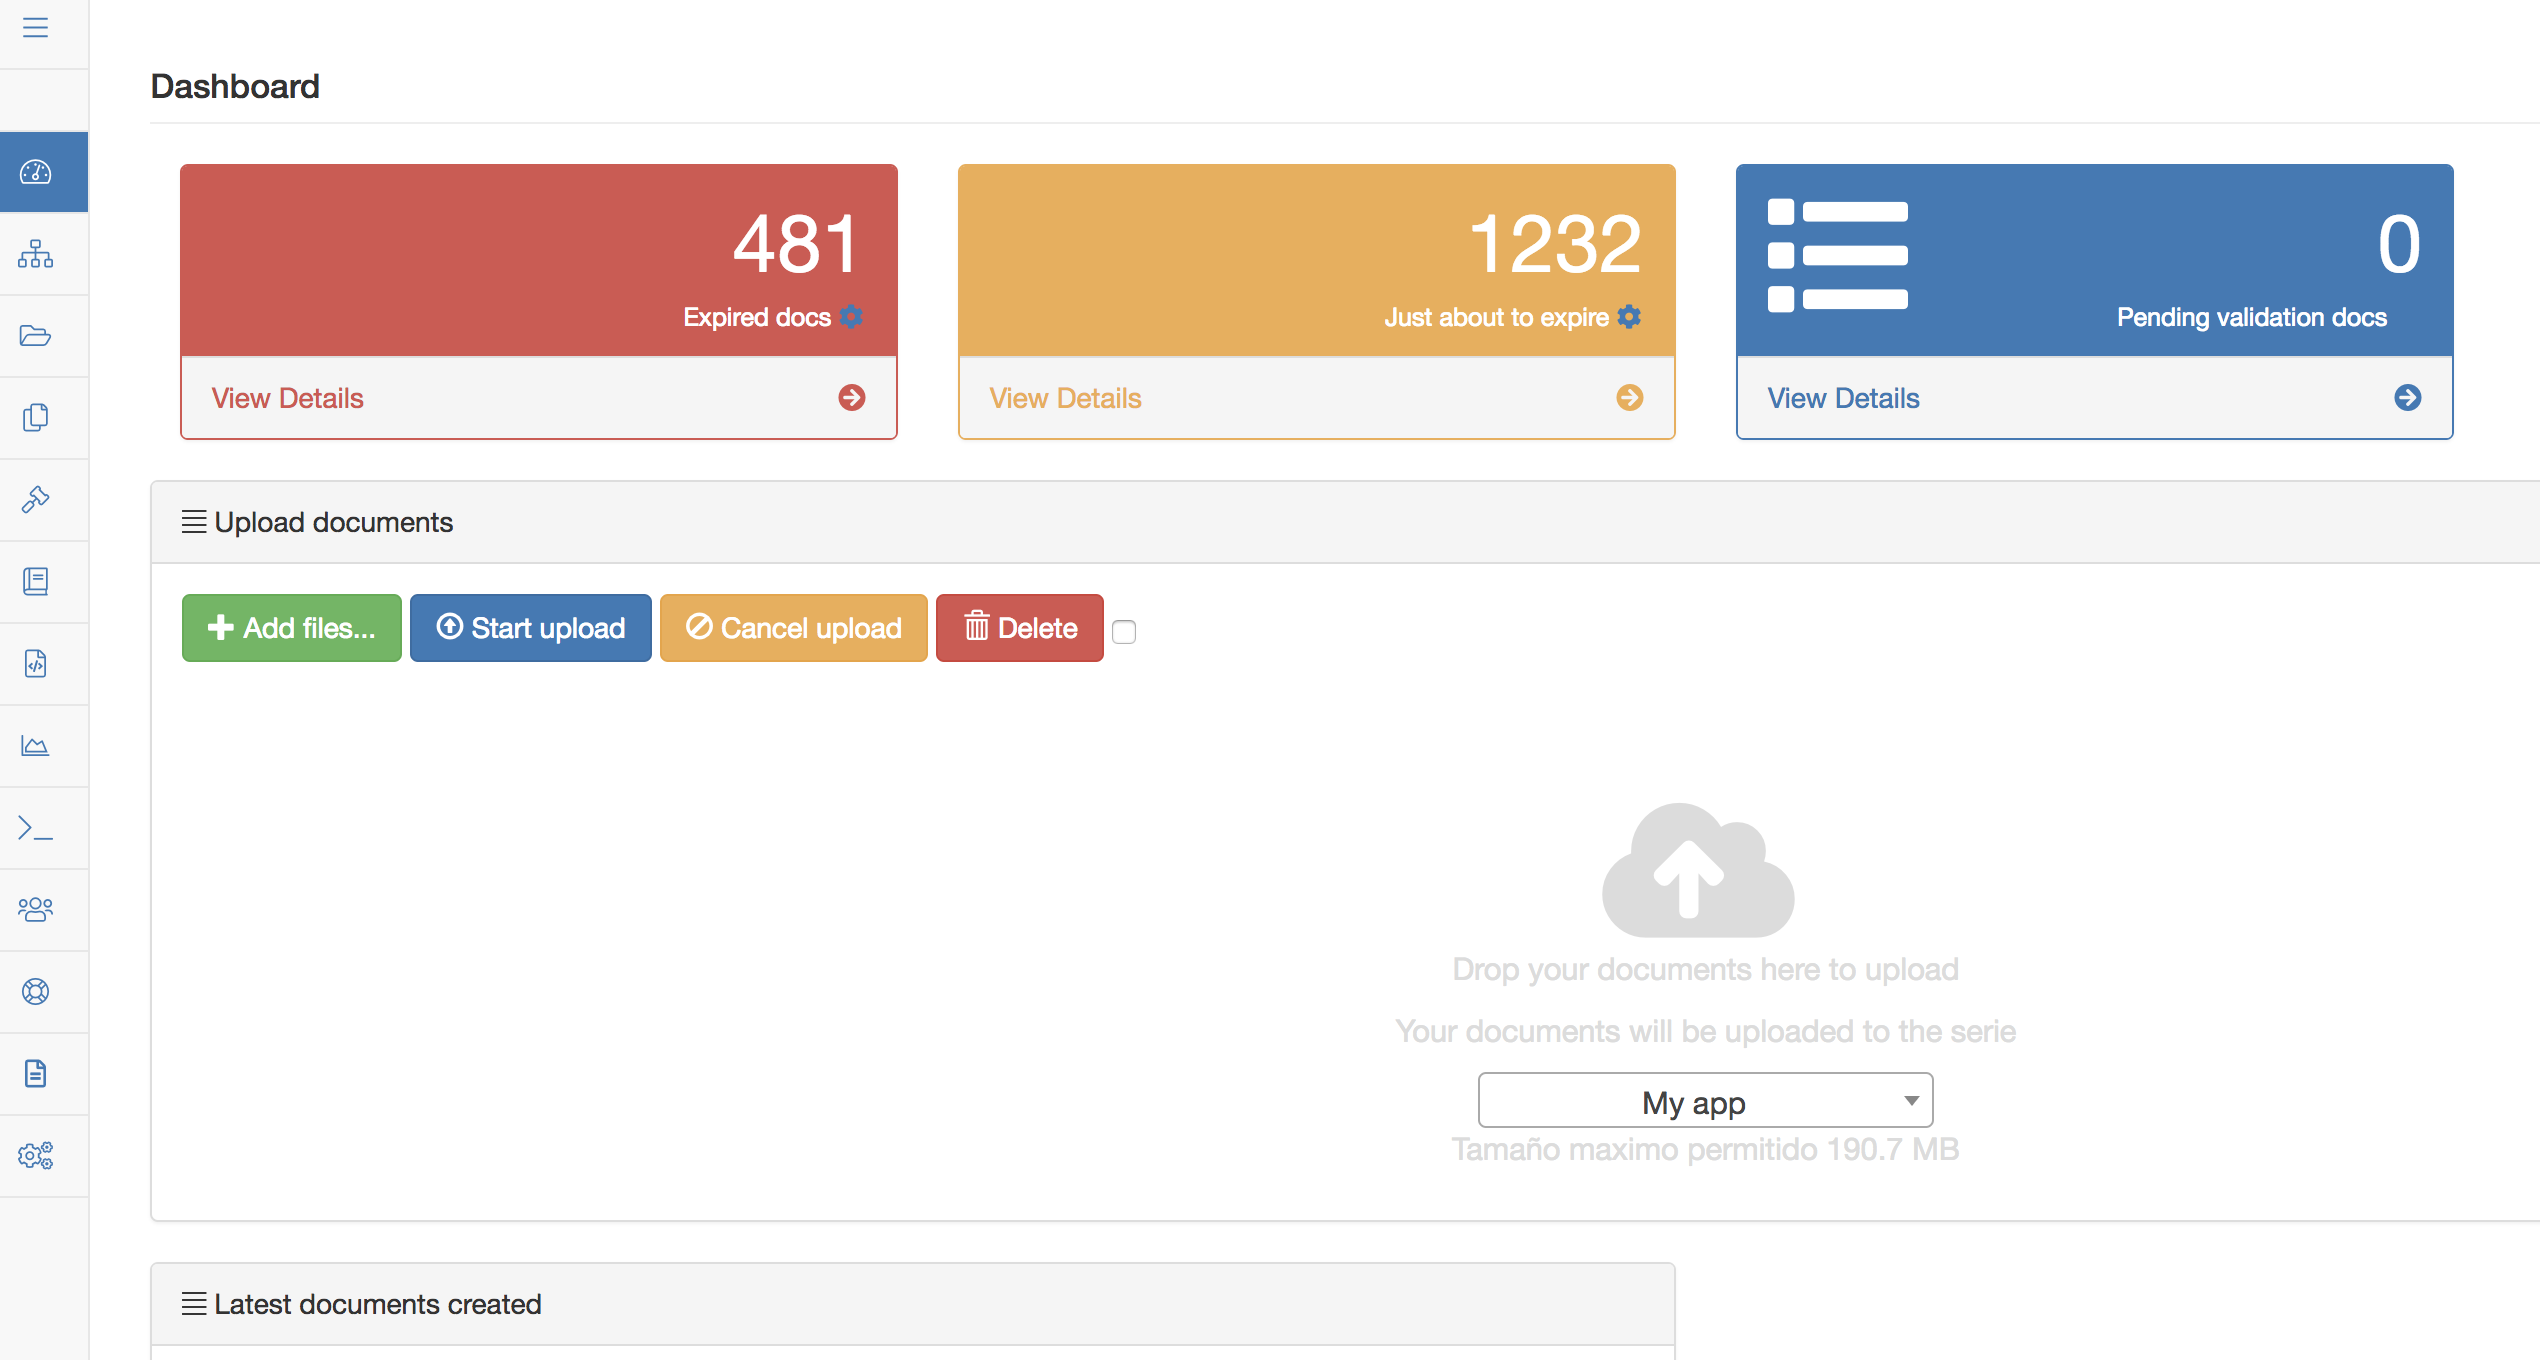Click the Delete button

(1020, 628)
